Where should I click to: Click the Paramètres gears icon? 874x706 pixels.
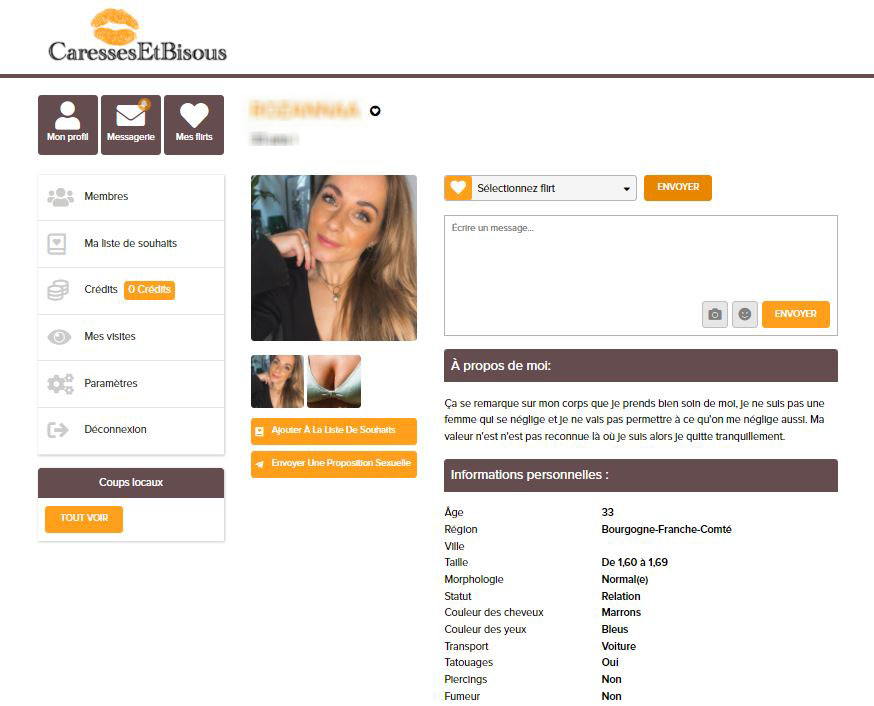coord(60,383)
